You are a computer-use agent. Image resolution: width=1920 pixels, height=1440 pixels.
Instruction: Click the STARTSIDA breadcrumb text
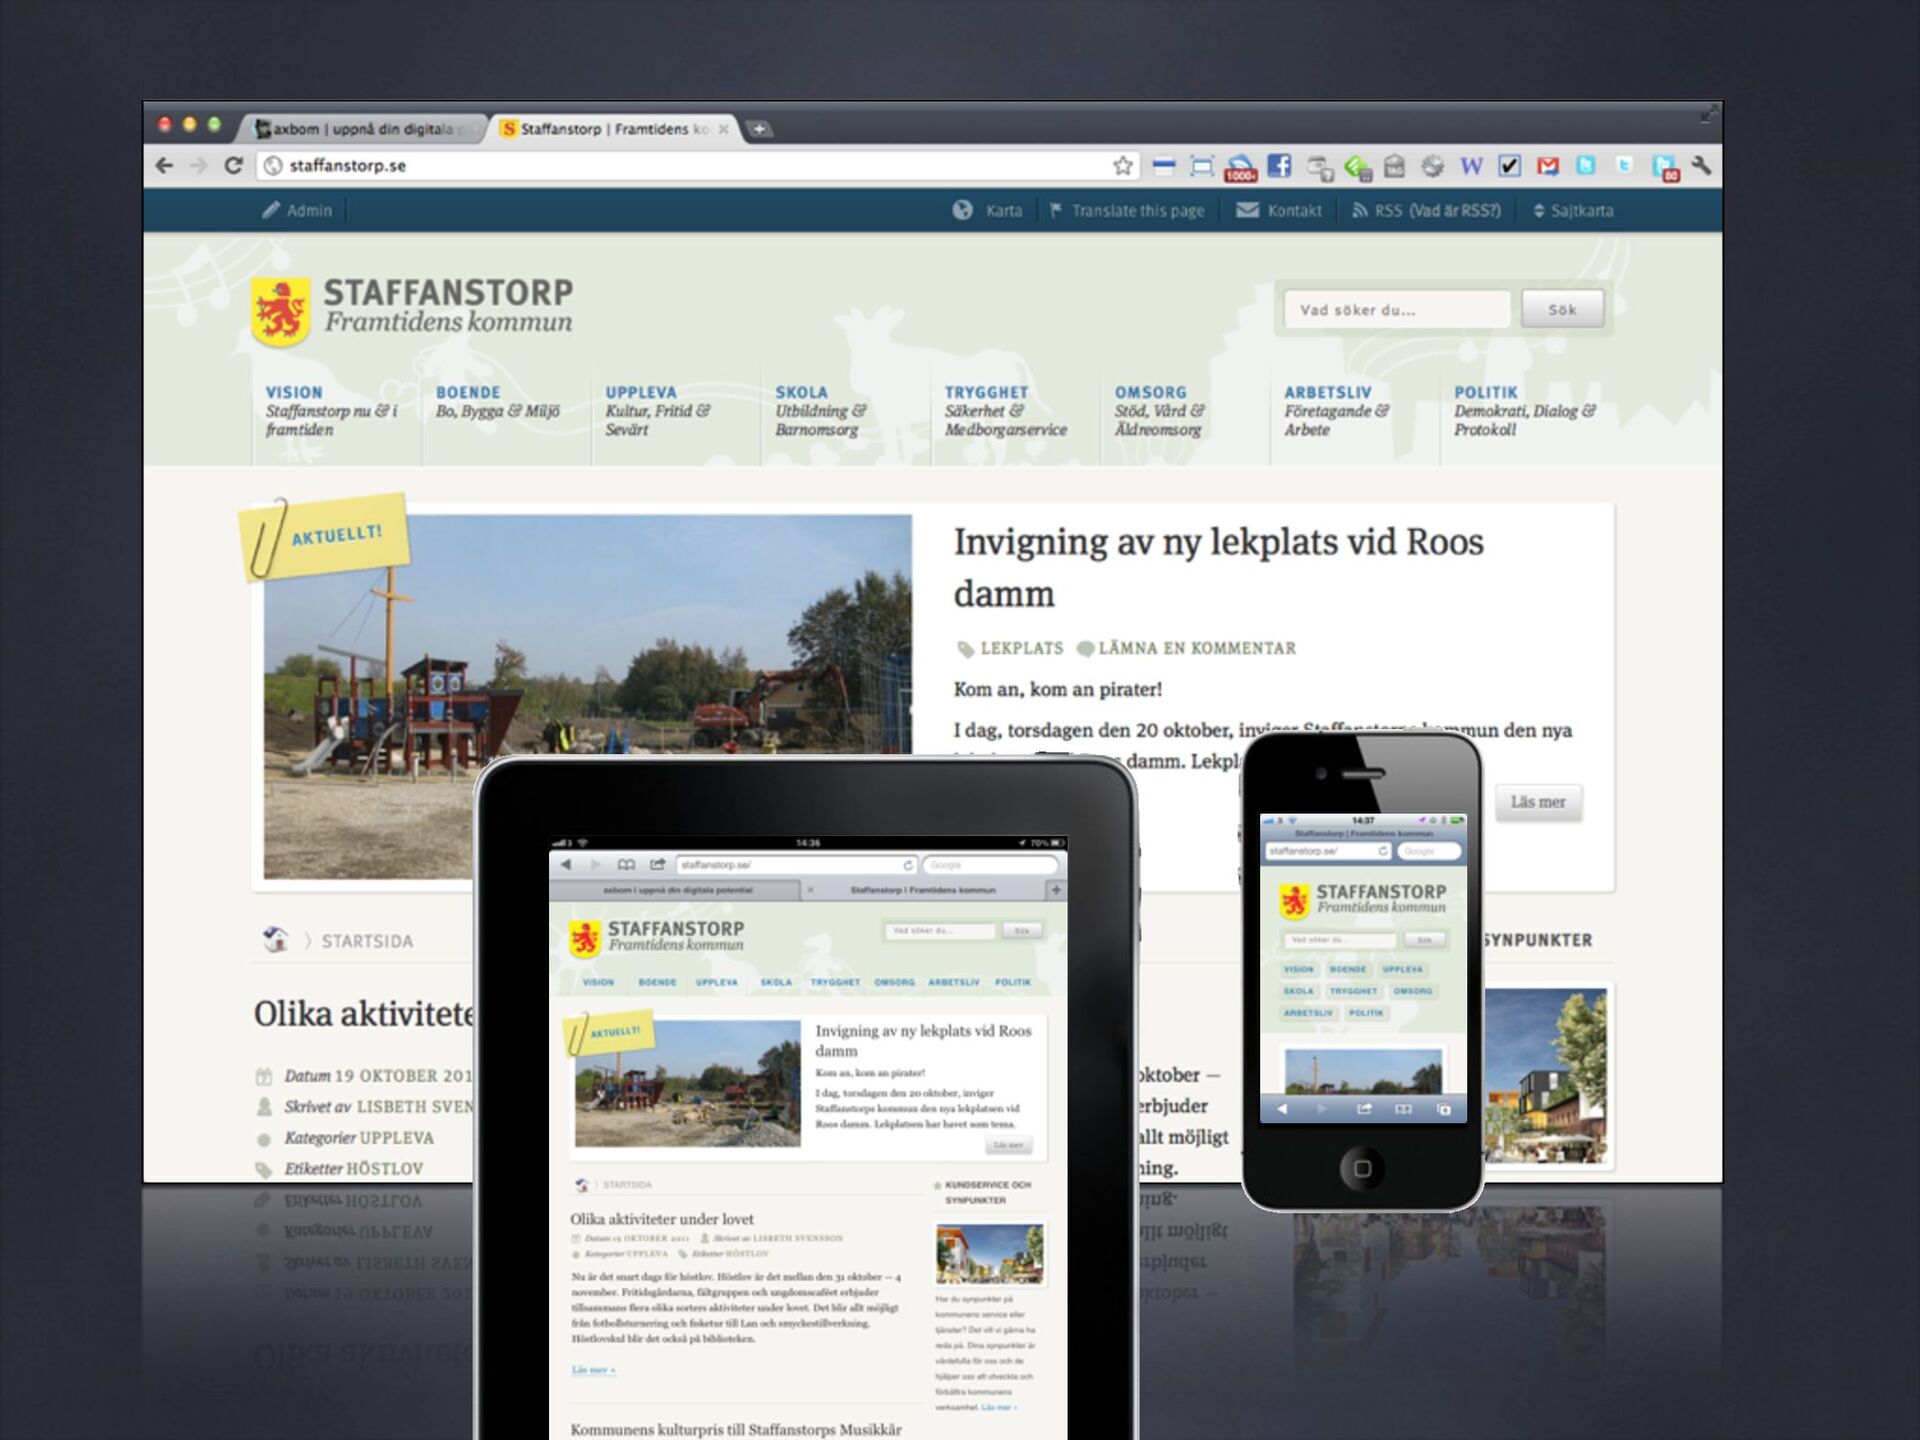(367, 941)
